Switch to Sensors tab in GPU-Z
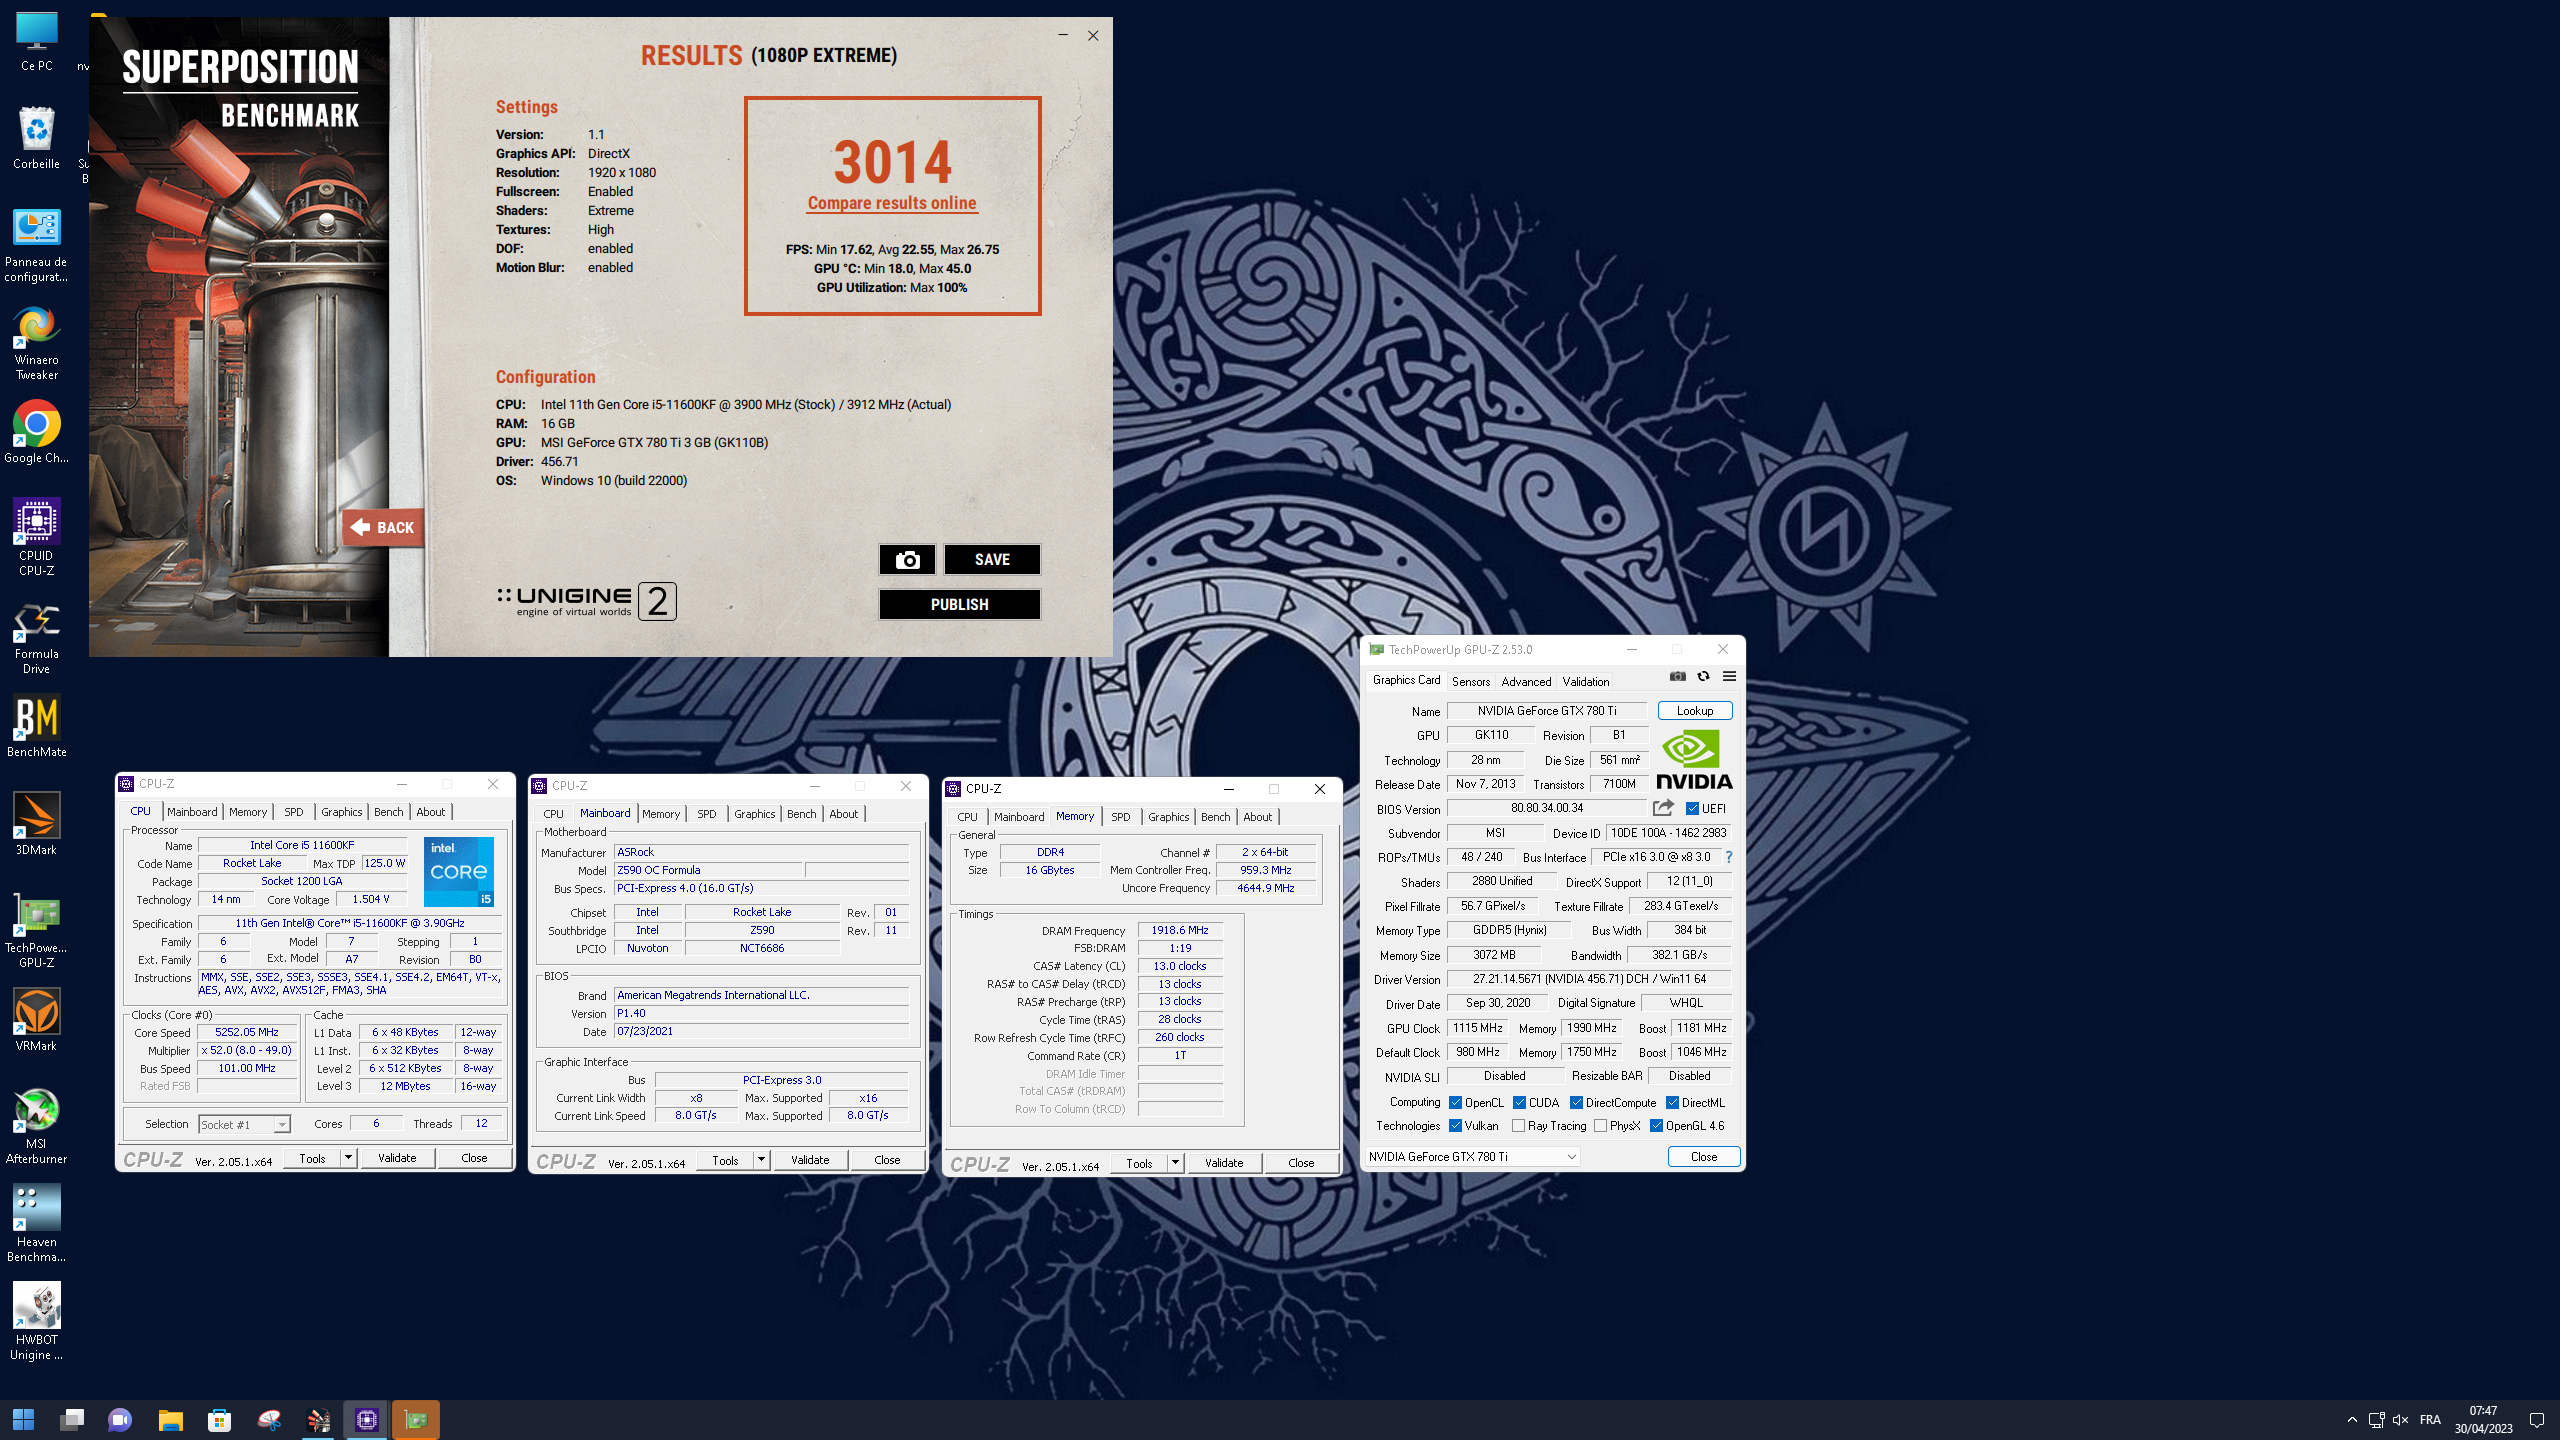Image resolution: width=2560 pixels, height=1440 pixels. pyautogui.click(x=1471, y=681)
